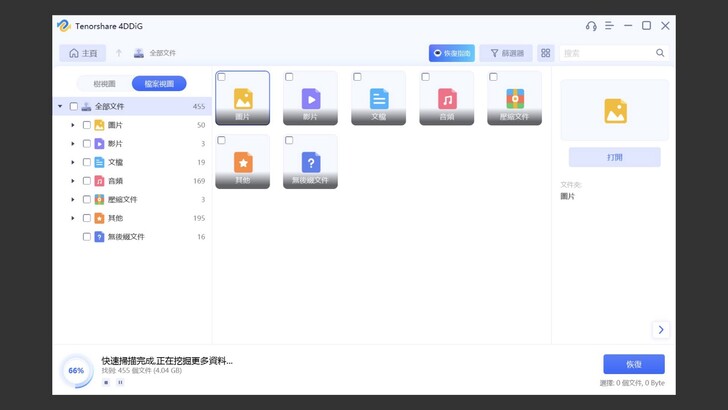Check the 壓縮文件 checkbox in sidebar

(86, 199)
